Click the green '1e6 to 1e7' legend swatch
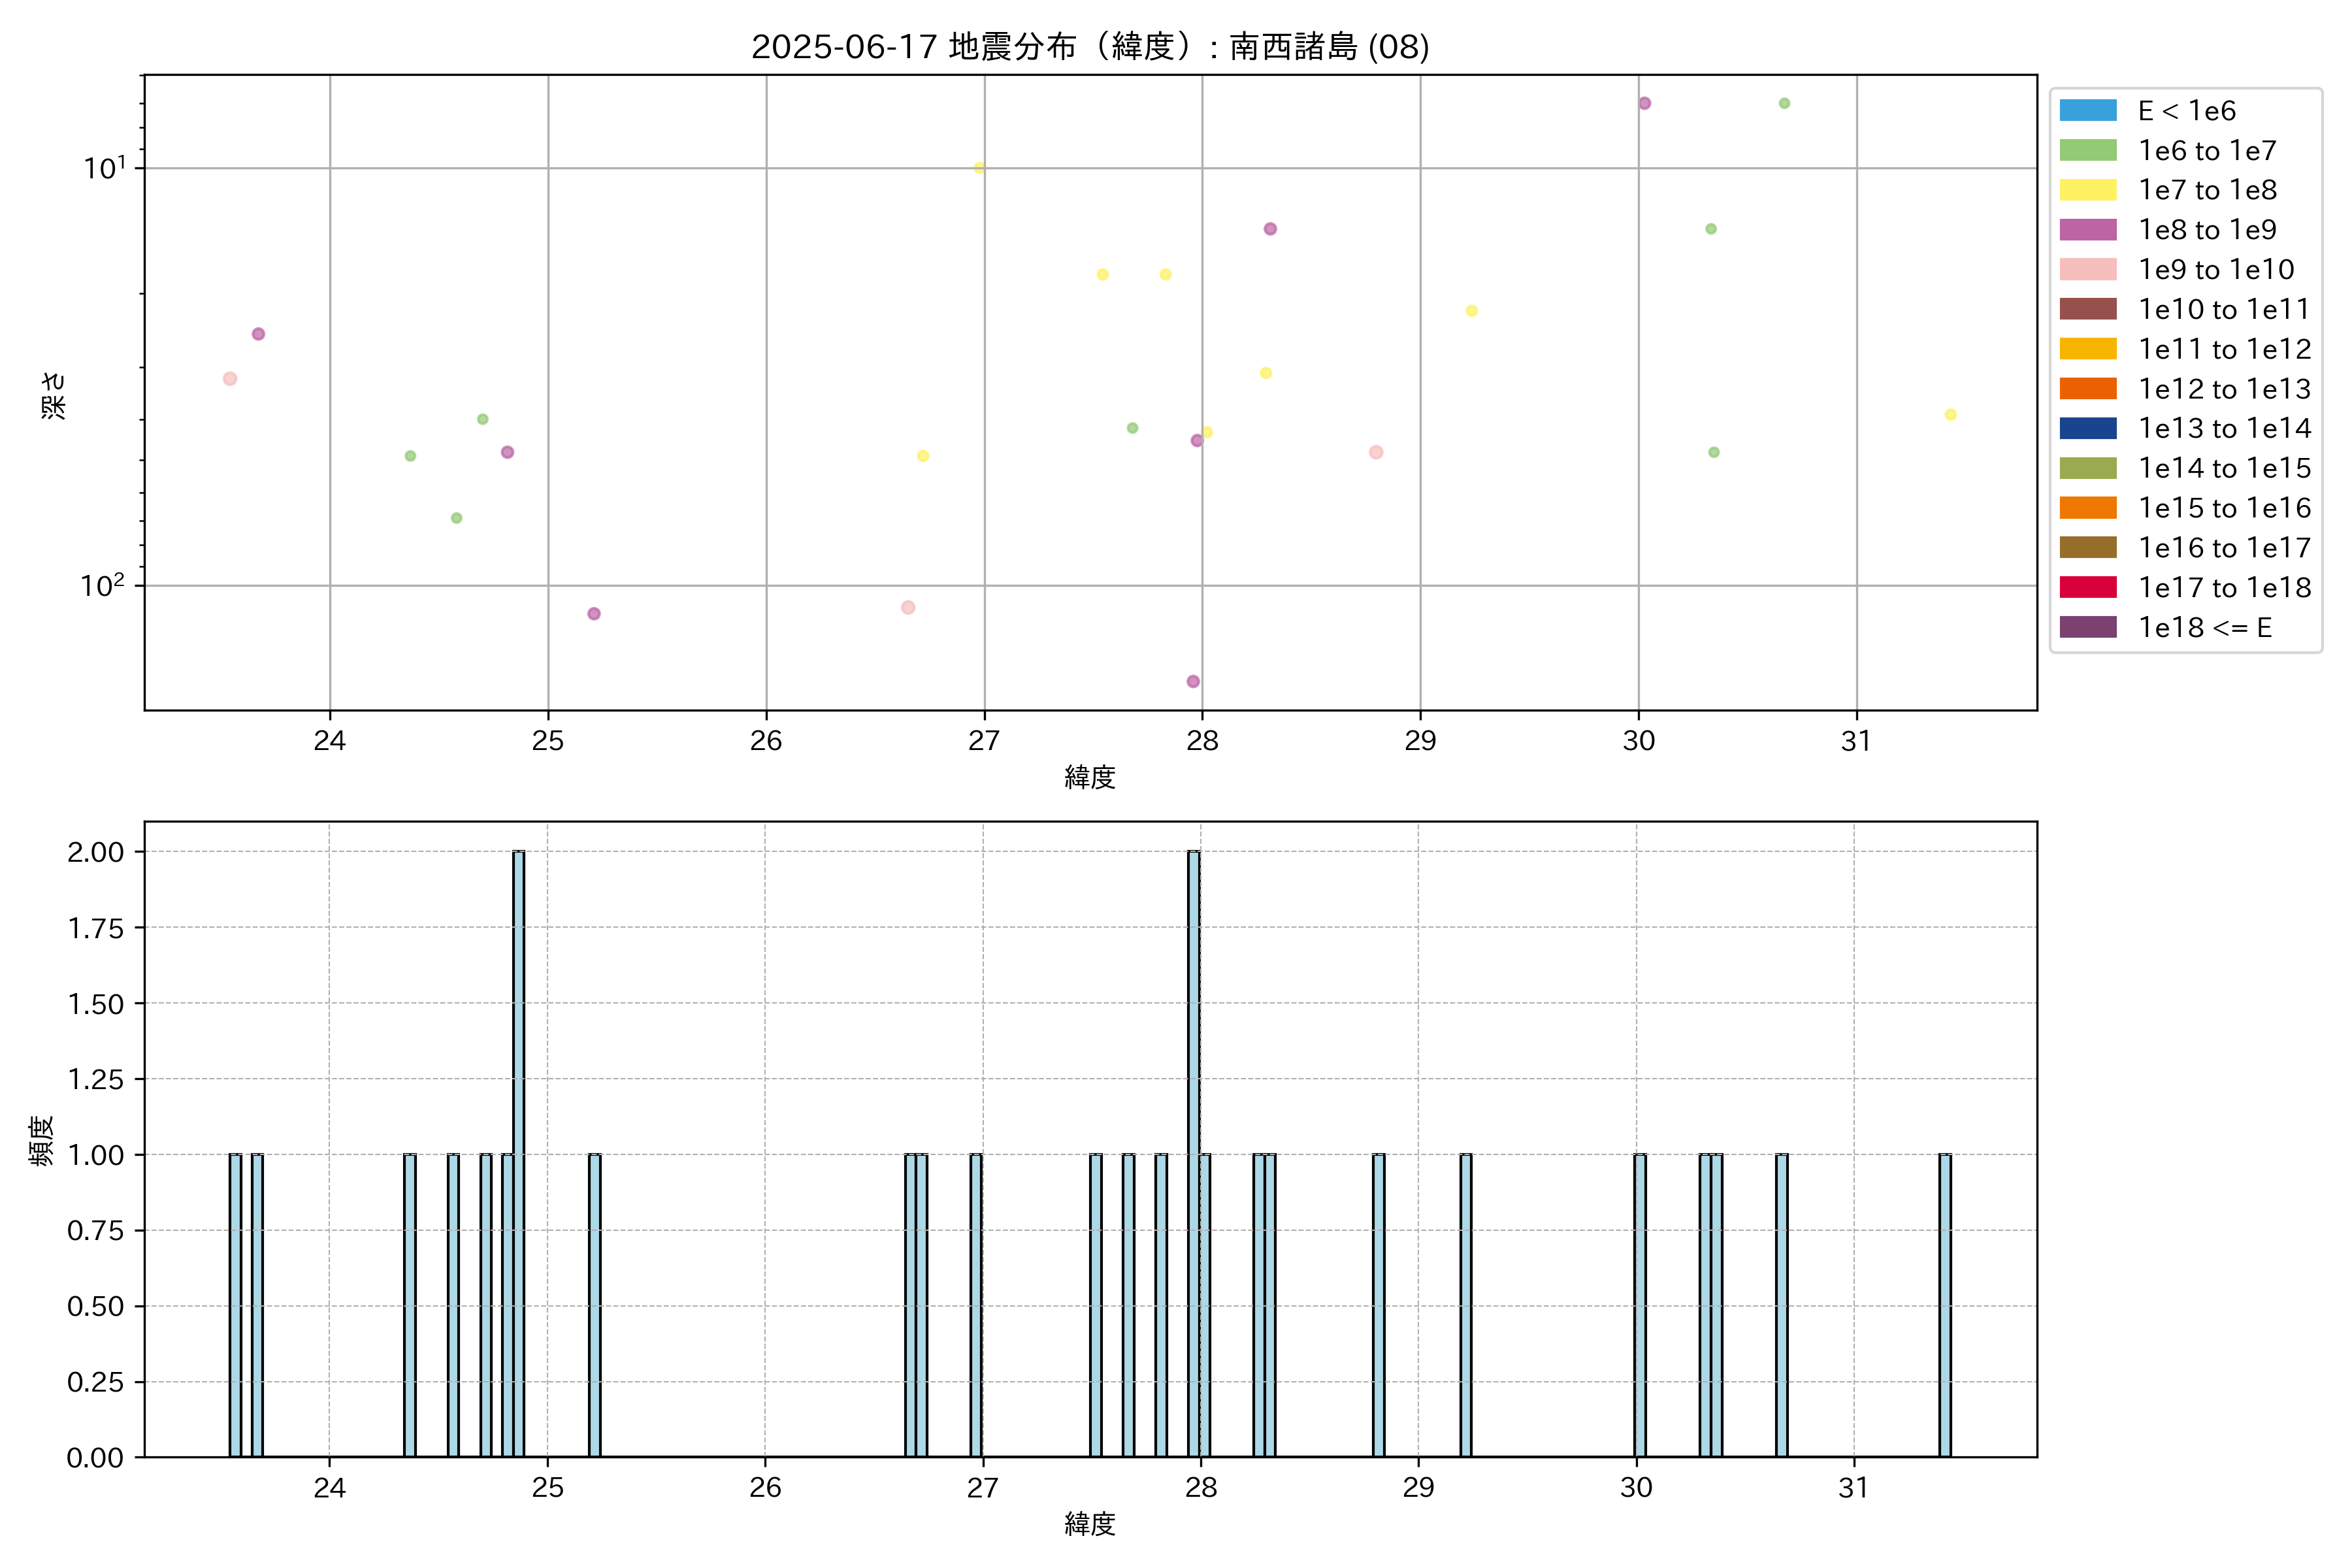This screenshot has height=1568, width=2352. click(x=2087, y=150)
